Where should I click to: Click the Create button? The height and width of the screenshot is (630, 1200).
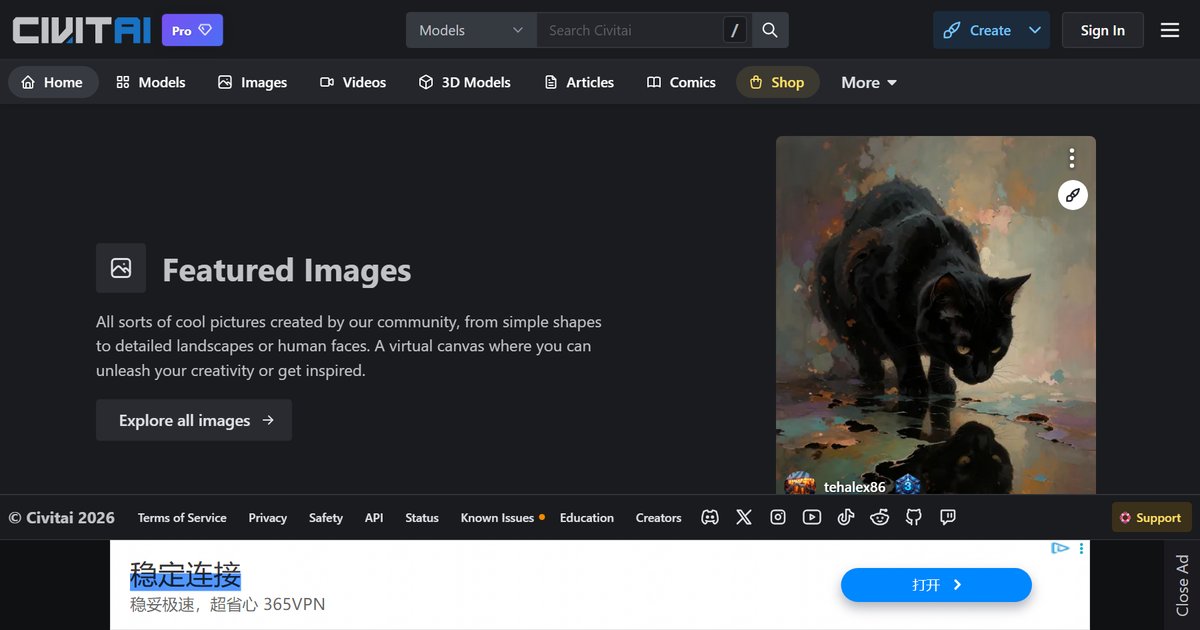click(977, 30)
